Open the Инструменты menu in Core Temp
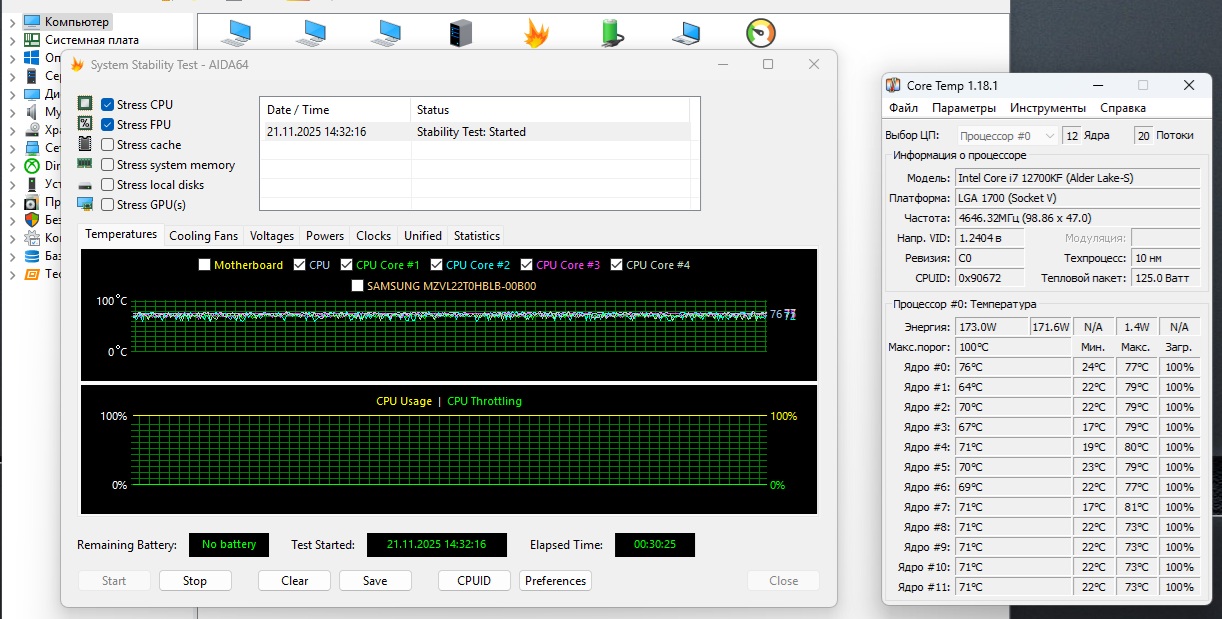 (1047, 108)
